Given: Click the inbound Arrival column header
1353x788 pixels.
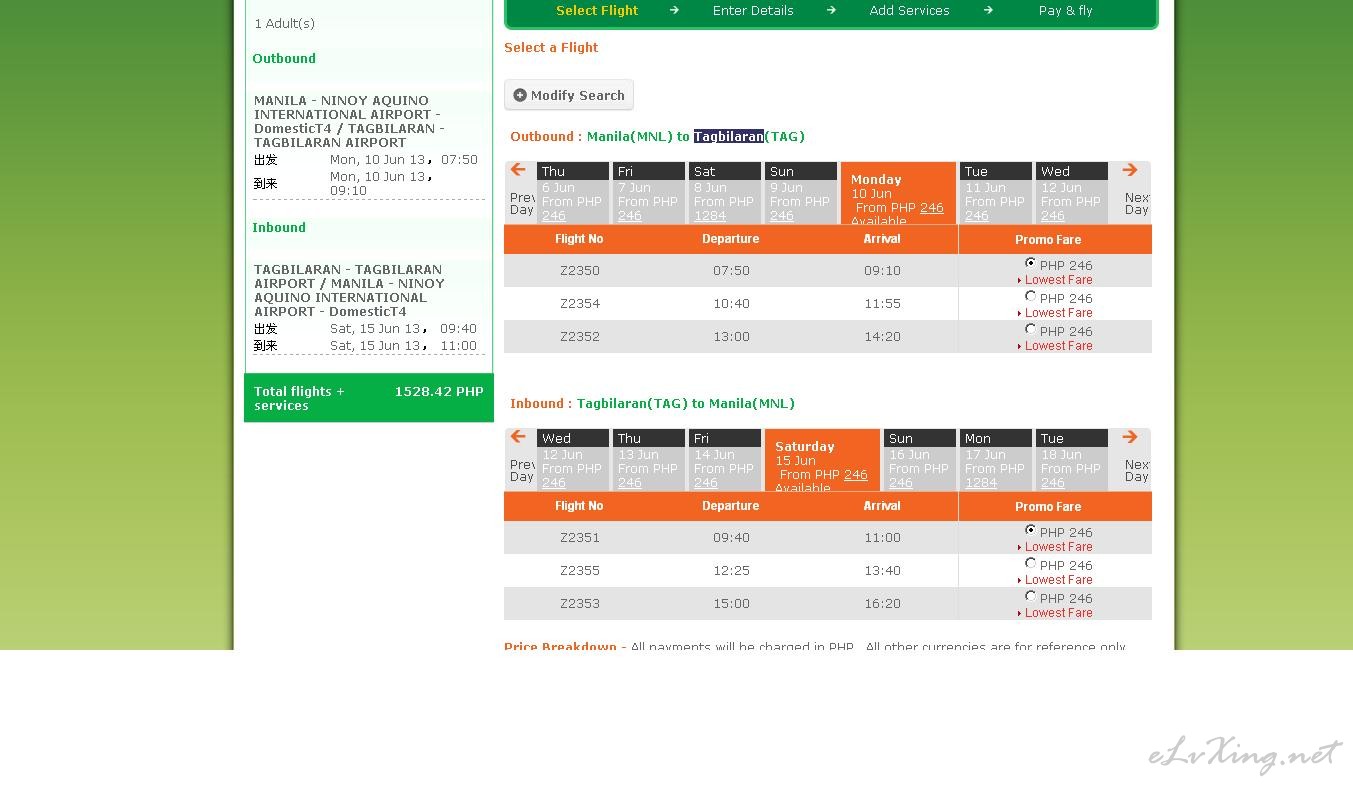Looking at the screenshot, I should [882, 506].
